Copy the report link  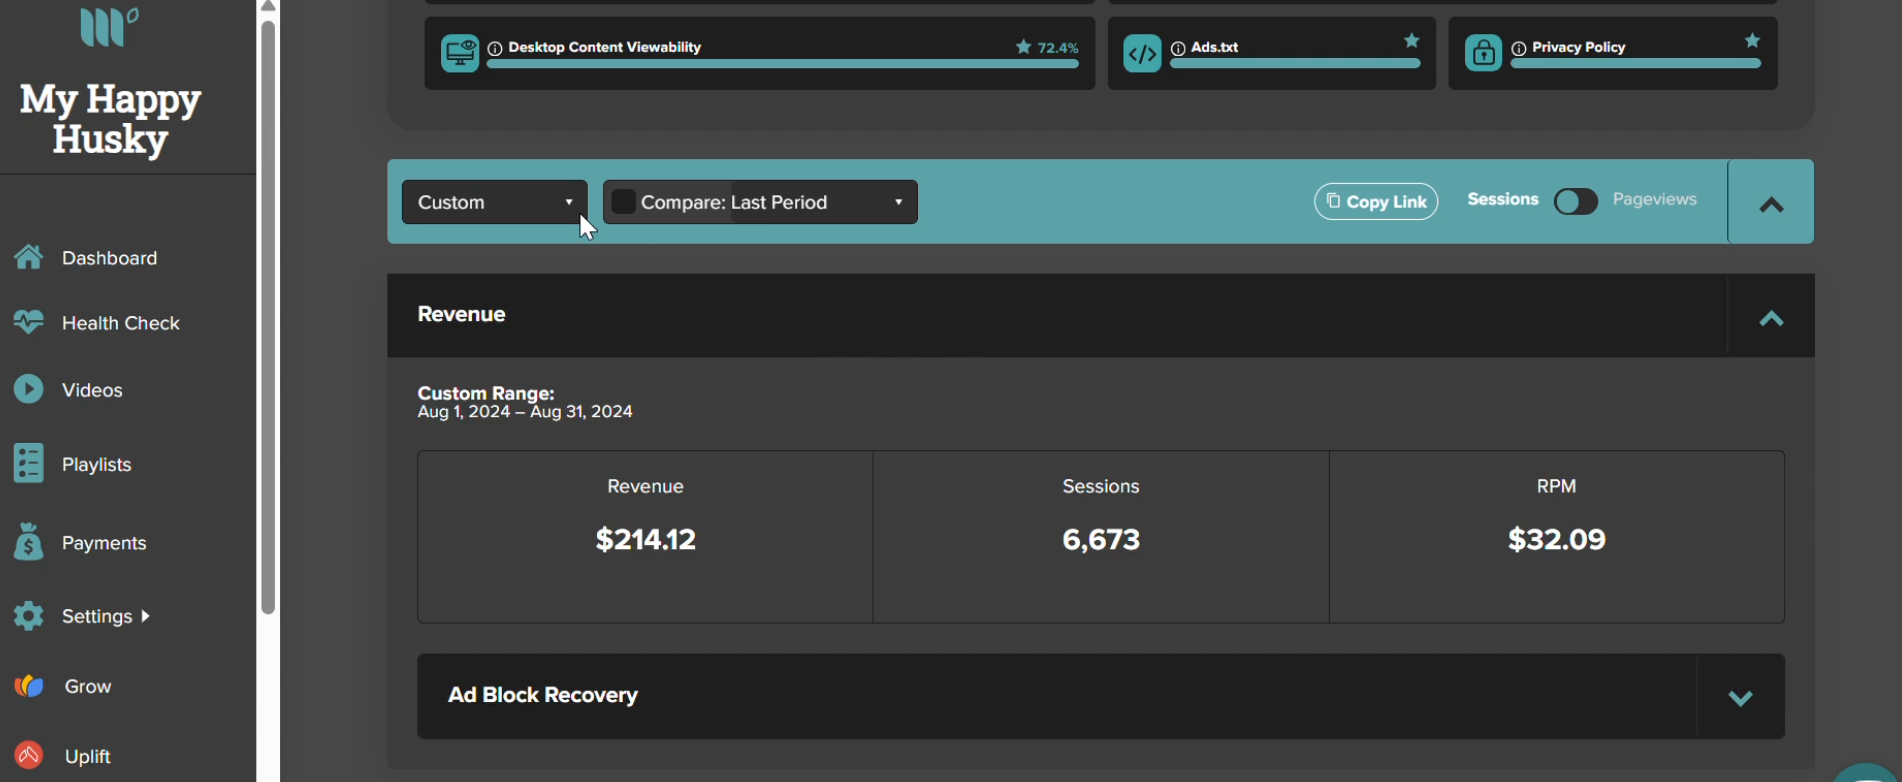pyautogui.click(x=1375, y=201)
